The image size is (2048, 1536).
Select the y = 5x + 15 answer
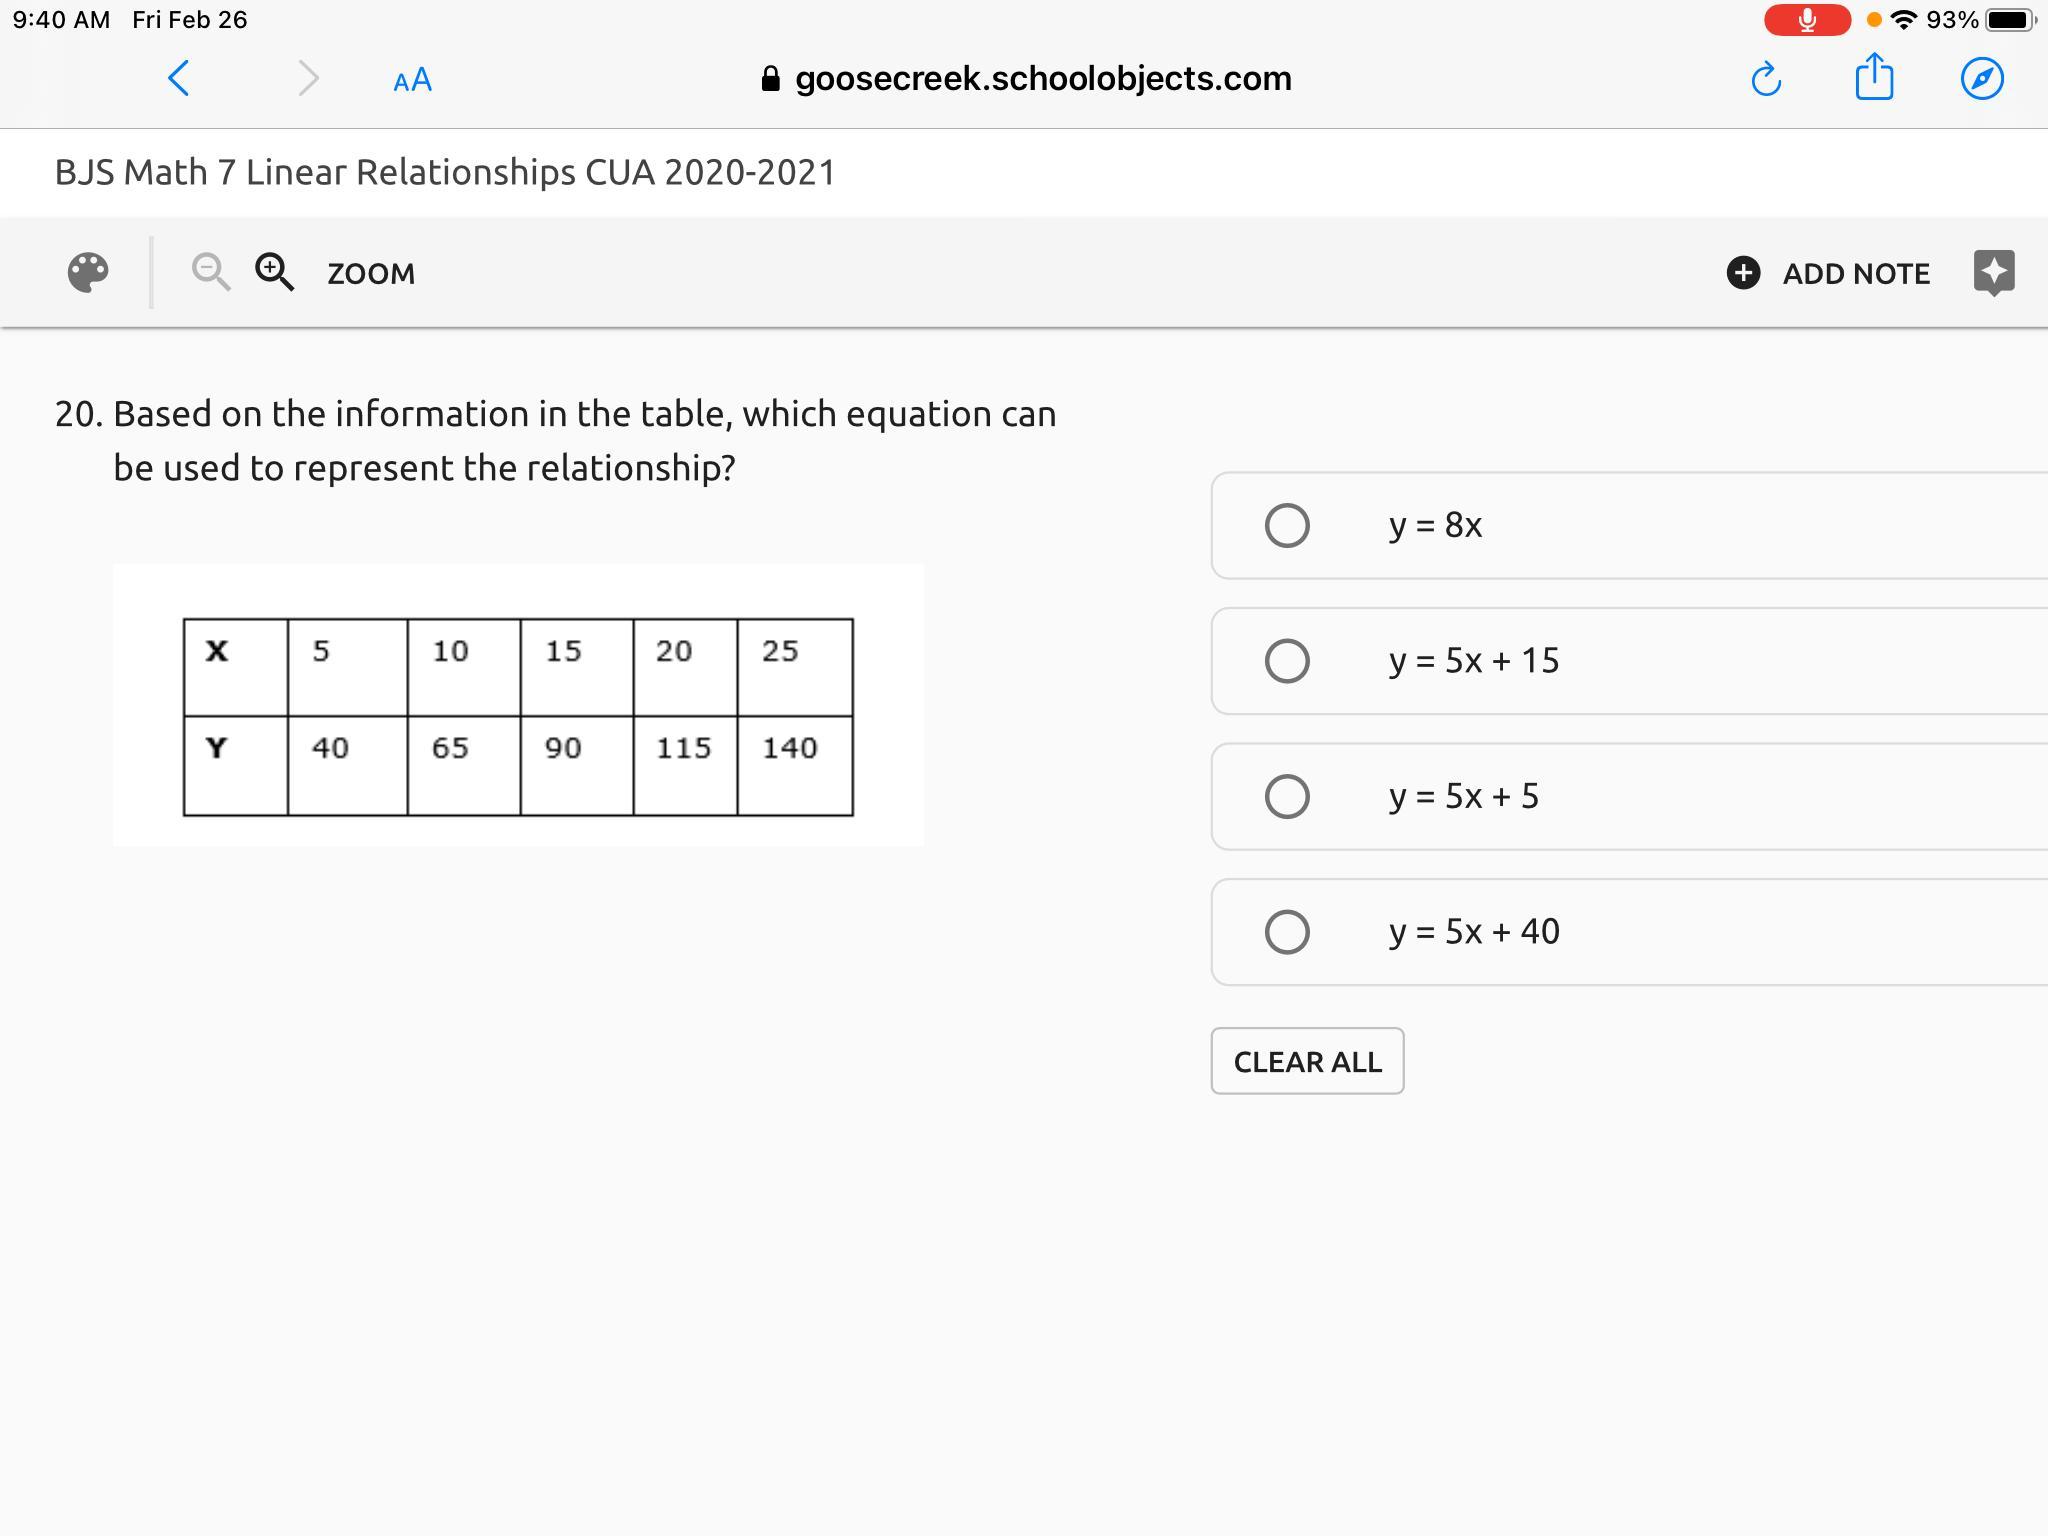coord(1287,661)
